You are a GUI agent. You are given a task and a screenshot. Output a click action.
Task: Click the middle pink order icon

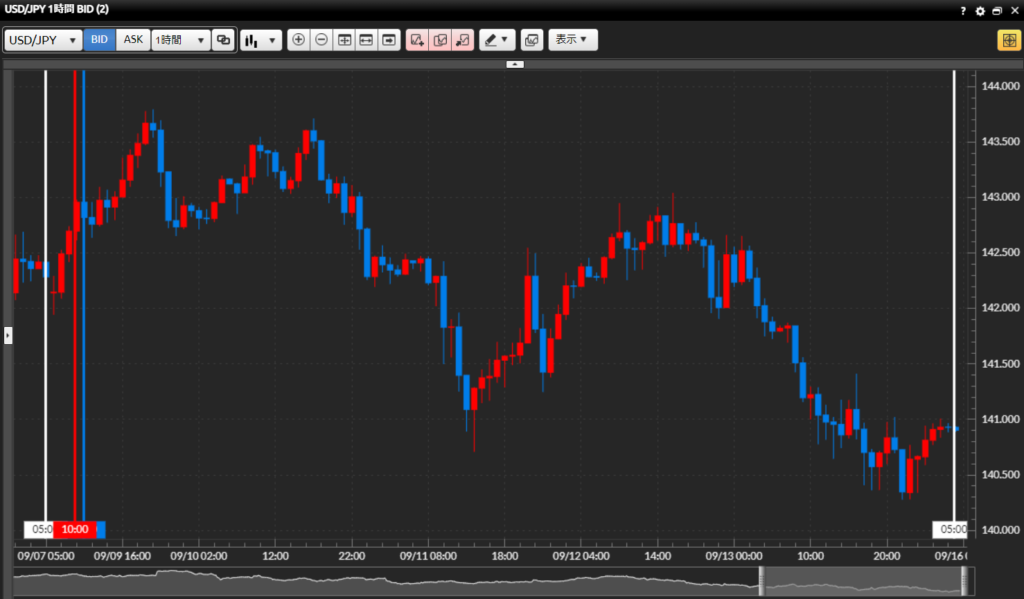(440, 40)
